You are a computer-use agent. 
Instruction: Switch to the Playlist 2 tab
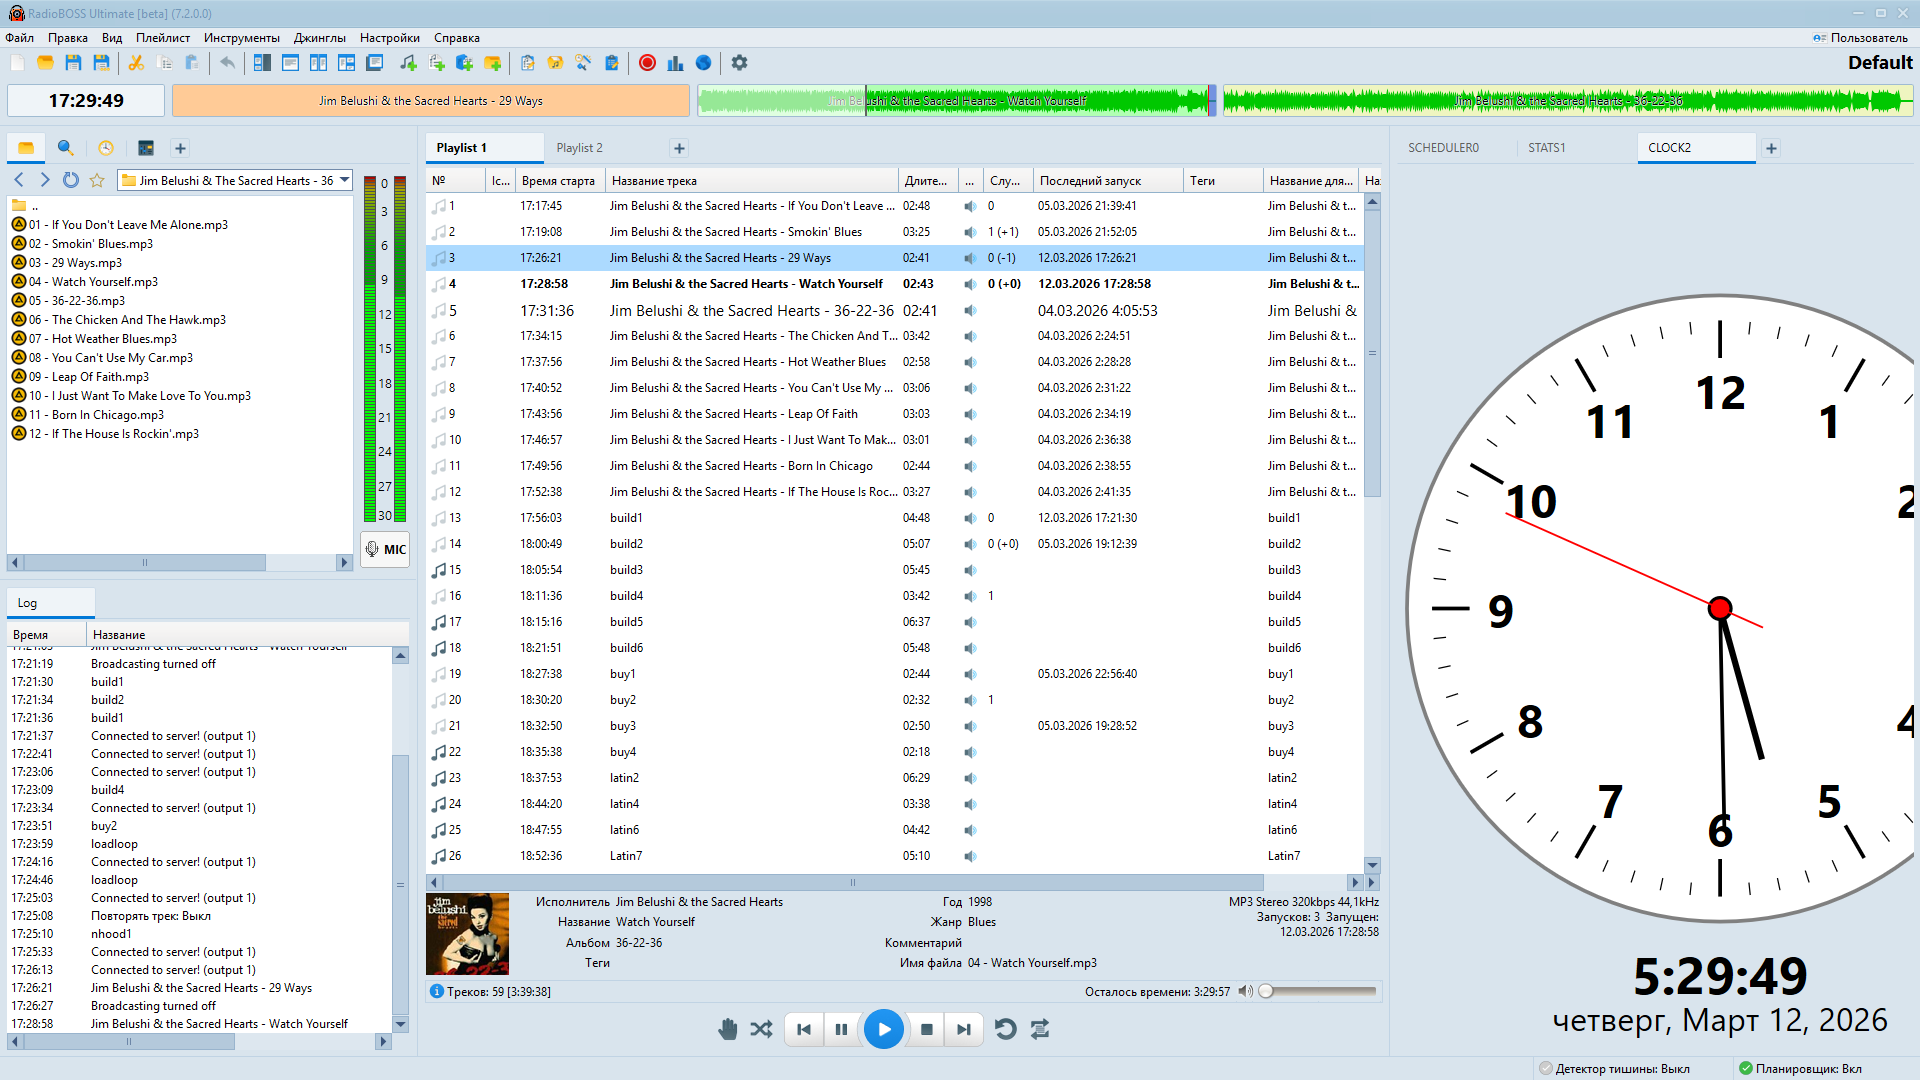[579, 148]
